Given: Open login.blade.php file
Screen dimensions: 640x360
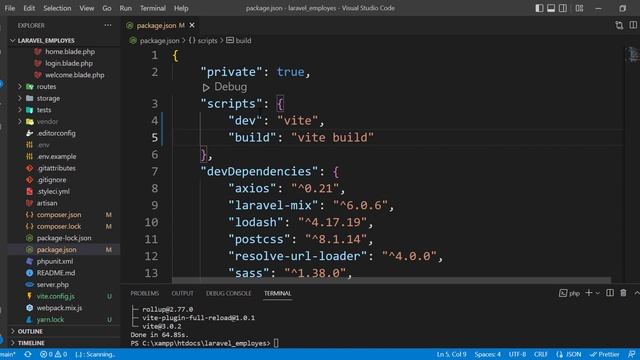Looking at the screenshot, I should coord(69,63).
